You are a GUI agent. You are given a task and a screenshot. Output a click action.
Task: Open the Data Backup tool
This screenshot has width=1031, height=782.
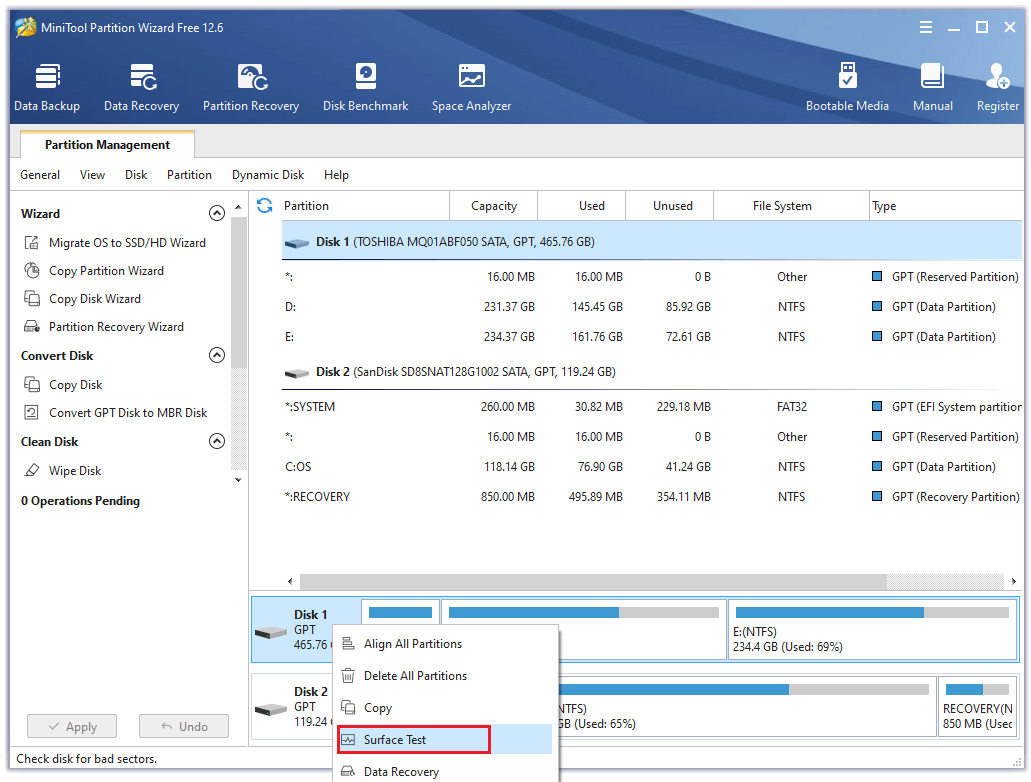[47, 87]
